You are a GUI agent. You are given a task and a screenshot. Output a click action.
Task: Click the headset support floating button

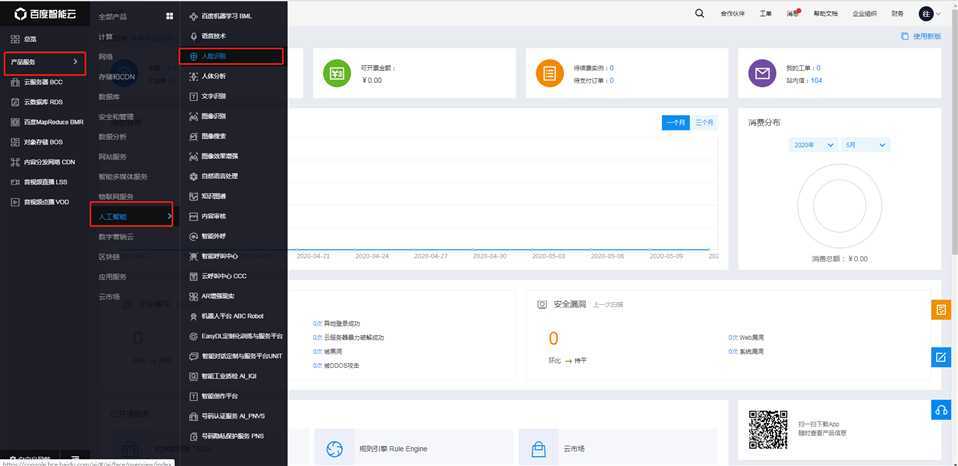(x=941, y=410)
